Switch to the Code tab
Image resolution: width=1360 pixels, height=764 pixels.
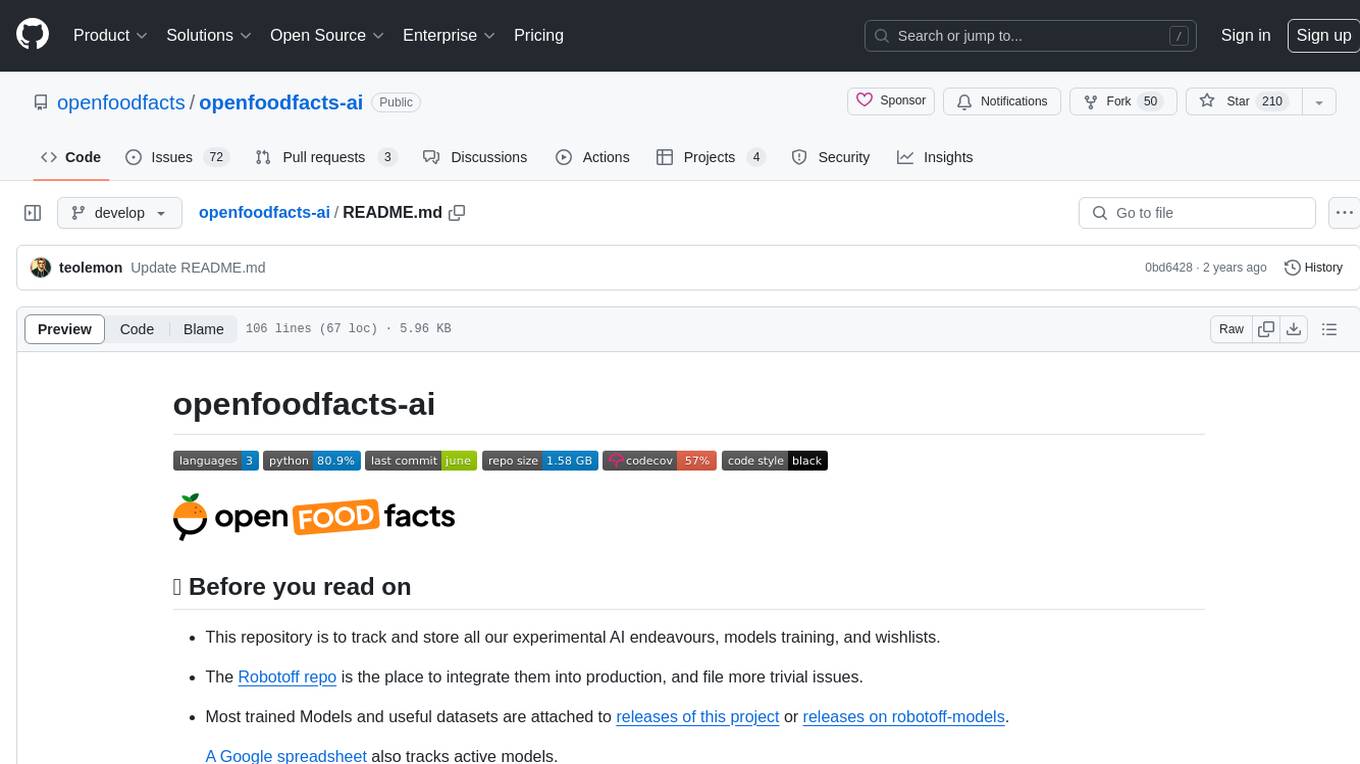(x=71, y=157)
